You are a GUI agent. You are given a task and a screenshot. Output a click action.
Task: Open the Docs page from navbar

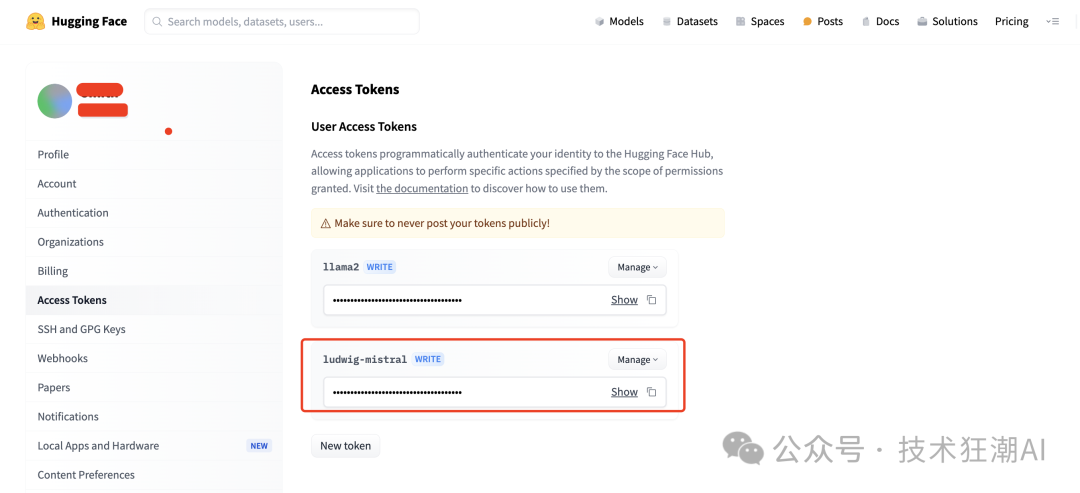click(x=880, y=21)
